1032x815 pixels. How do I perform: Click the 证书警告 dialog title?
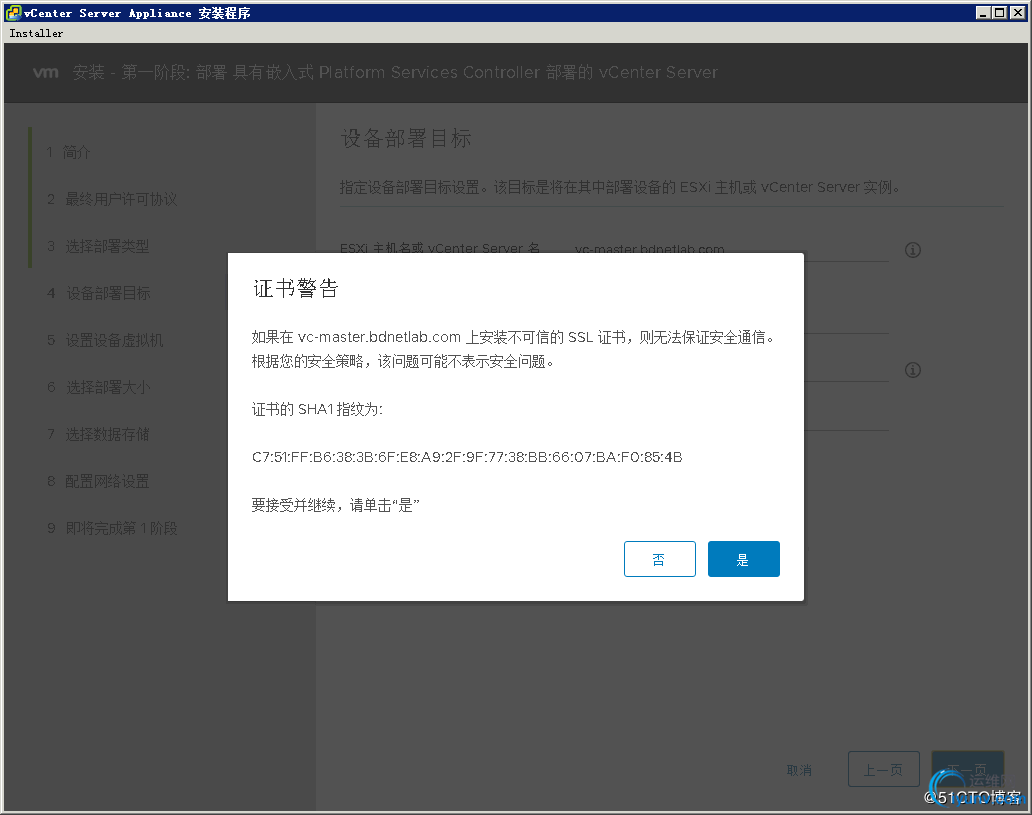(x=296, y=288)
